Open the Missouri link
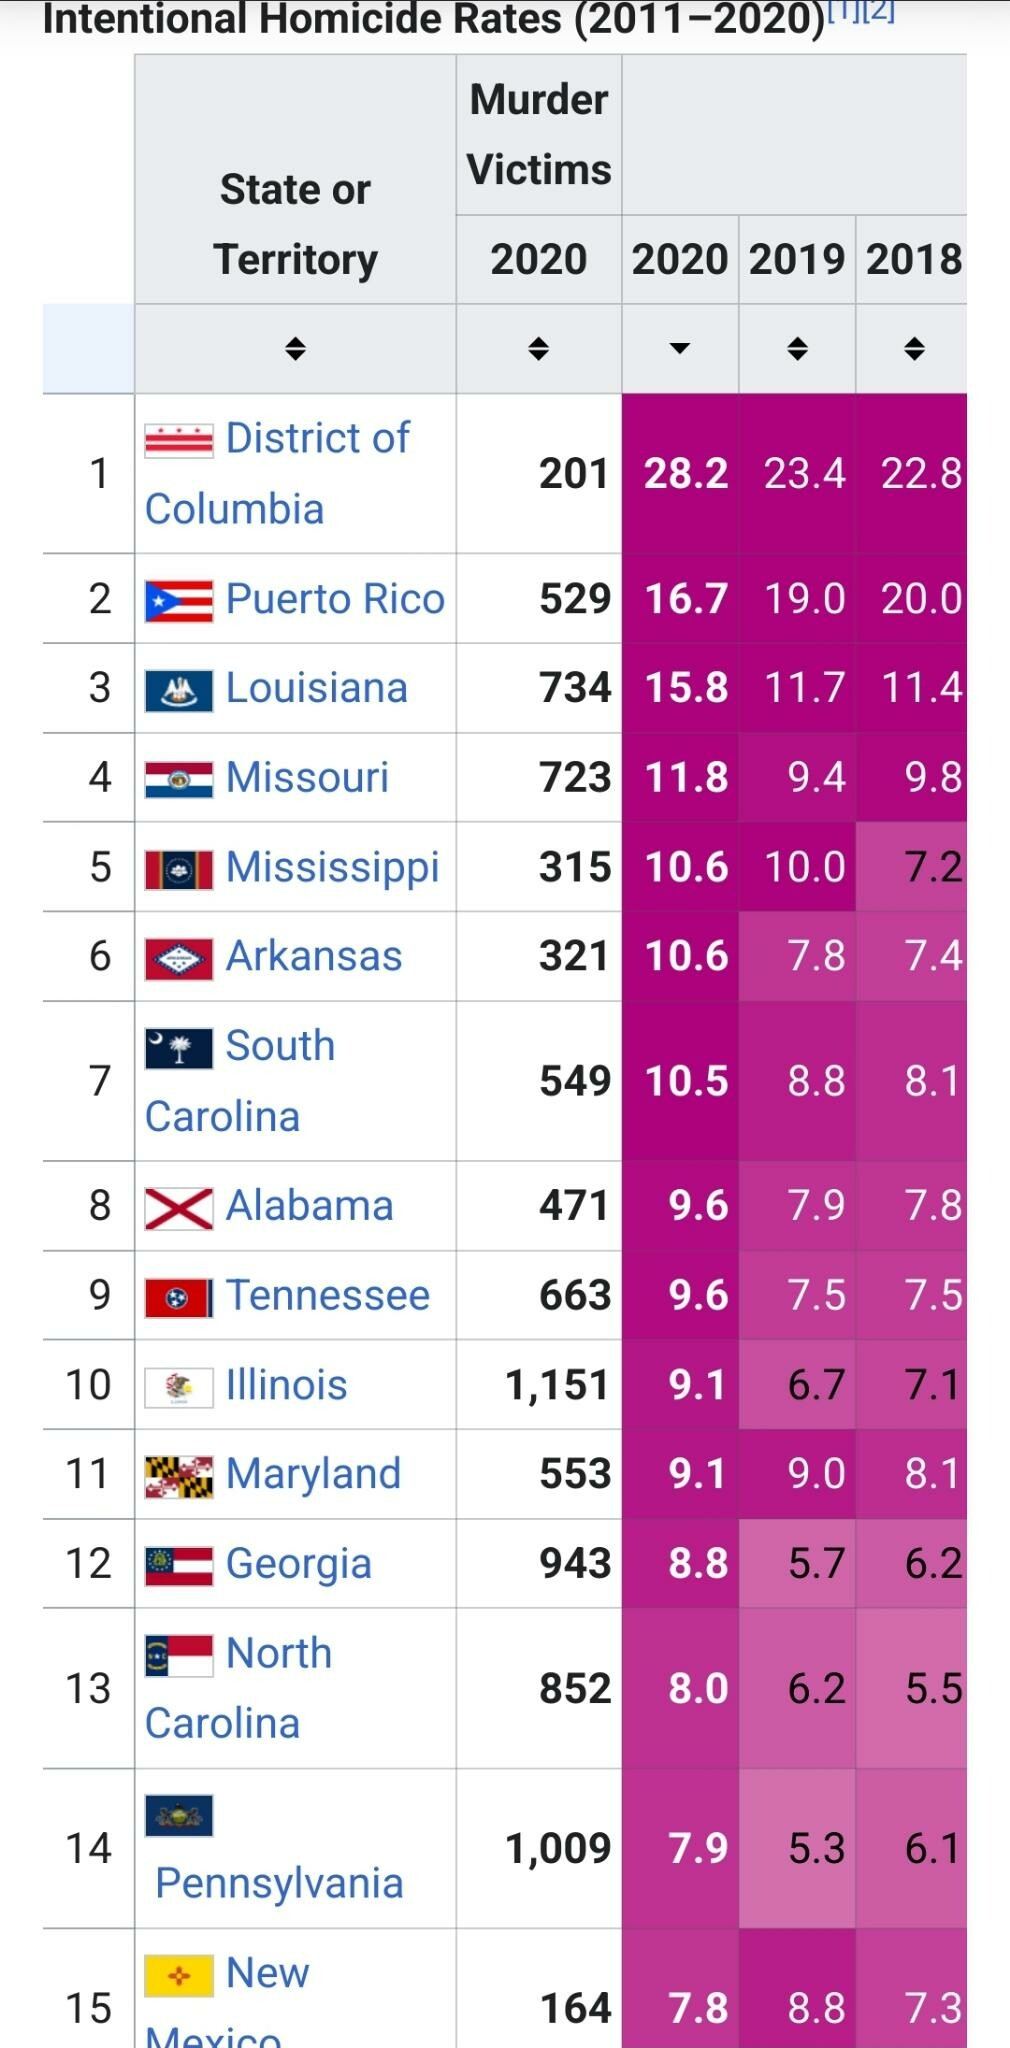1010x2048 pixels. [x=307, y=777]
